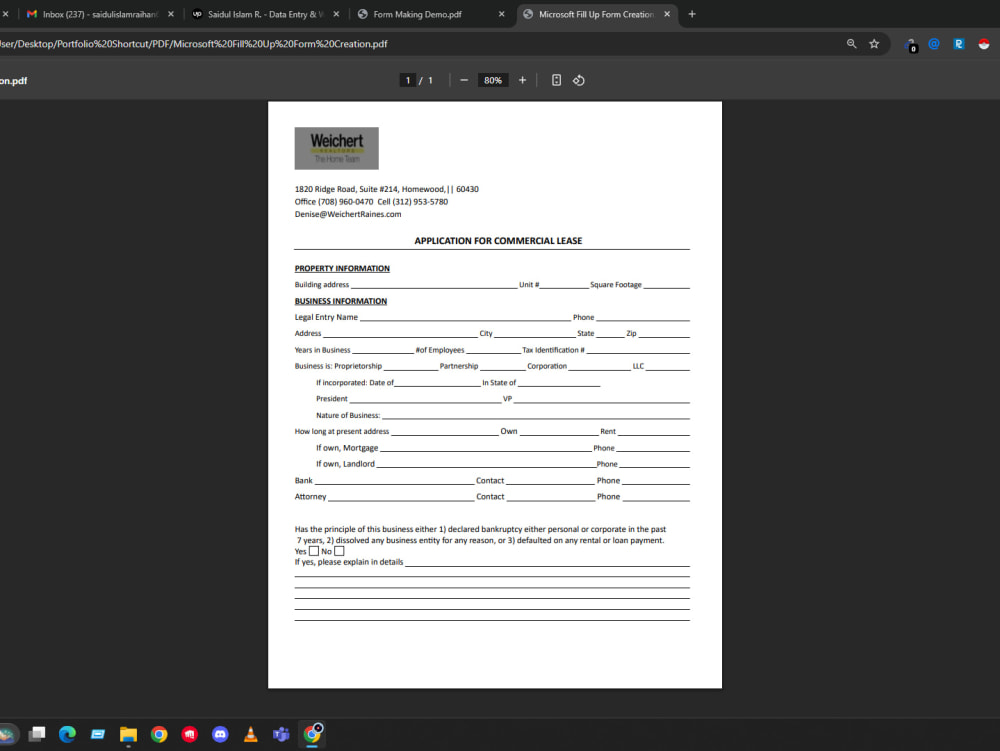Open VLC media player from the taskbar
1000x751 pixels.
[251, 734]
